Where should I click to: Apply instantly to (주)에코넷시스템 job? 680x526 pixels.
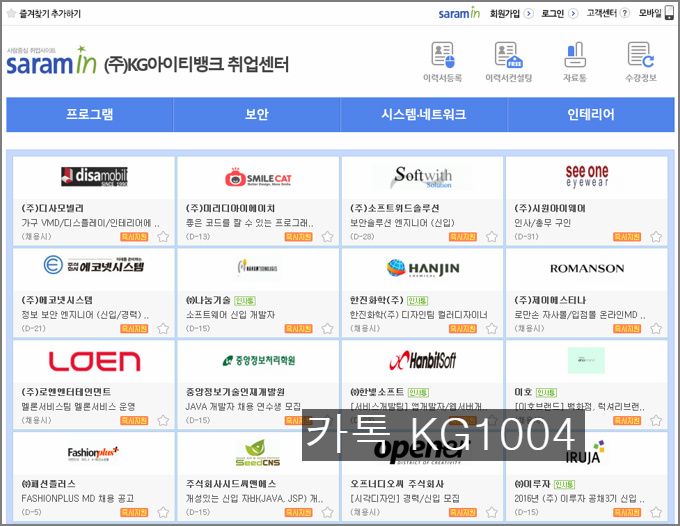click(134, 329)
